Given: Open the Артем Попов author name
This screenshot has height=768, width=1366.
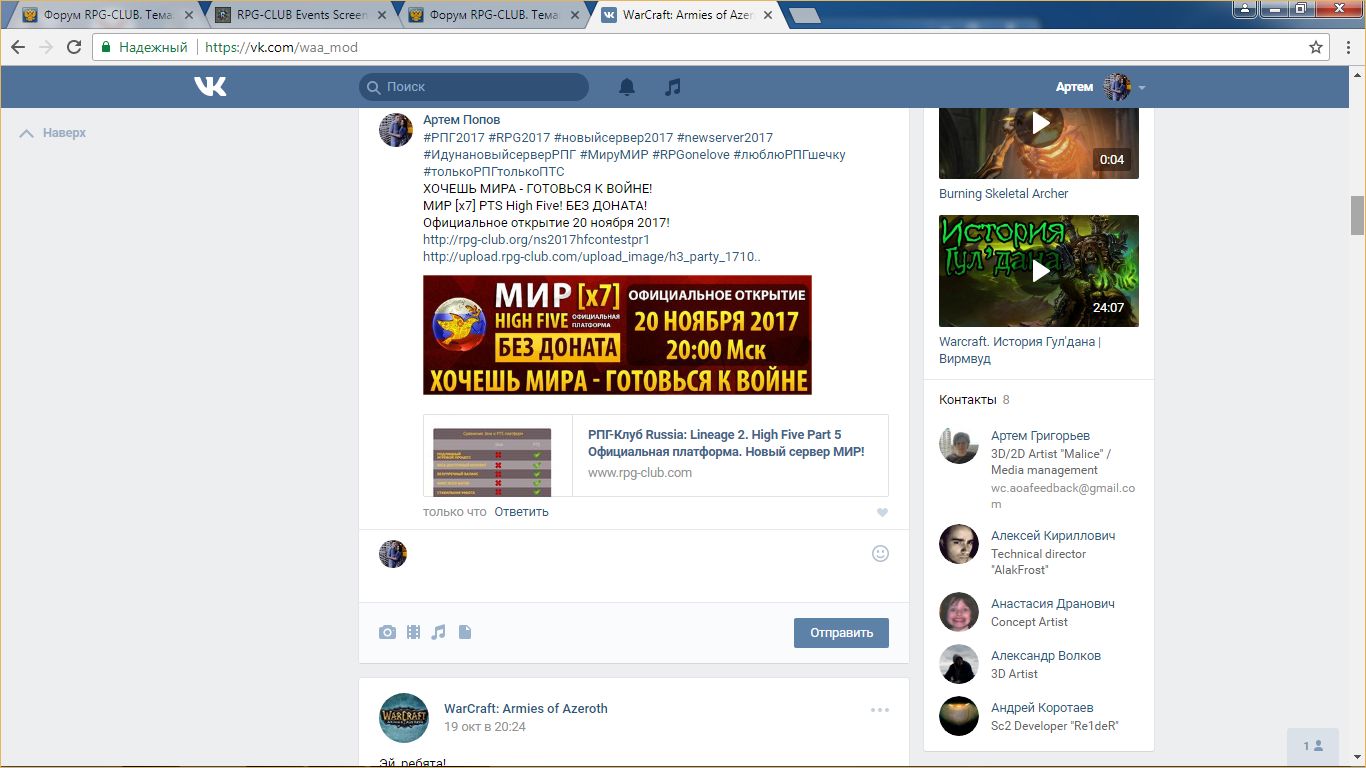Looking at the screenshot, I should (x=461, y=120).
